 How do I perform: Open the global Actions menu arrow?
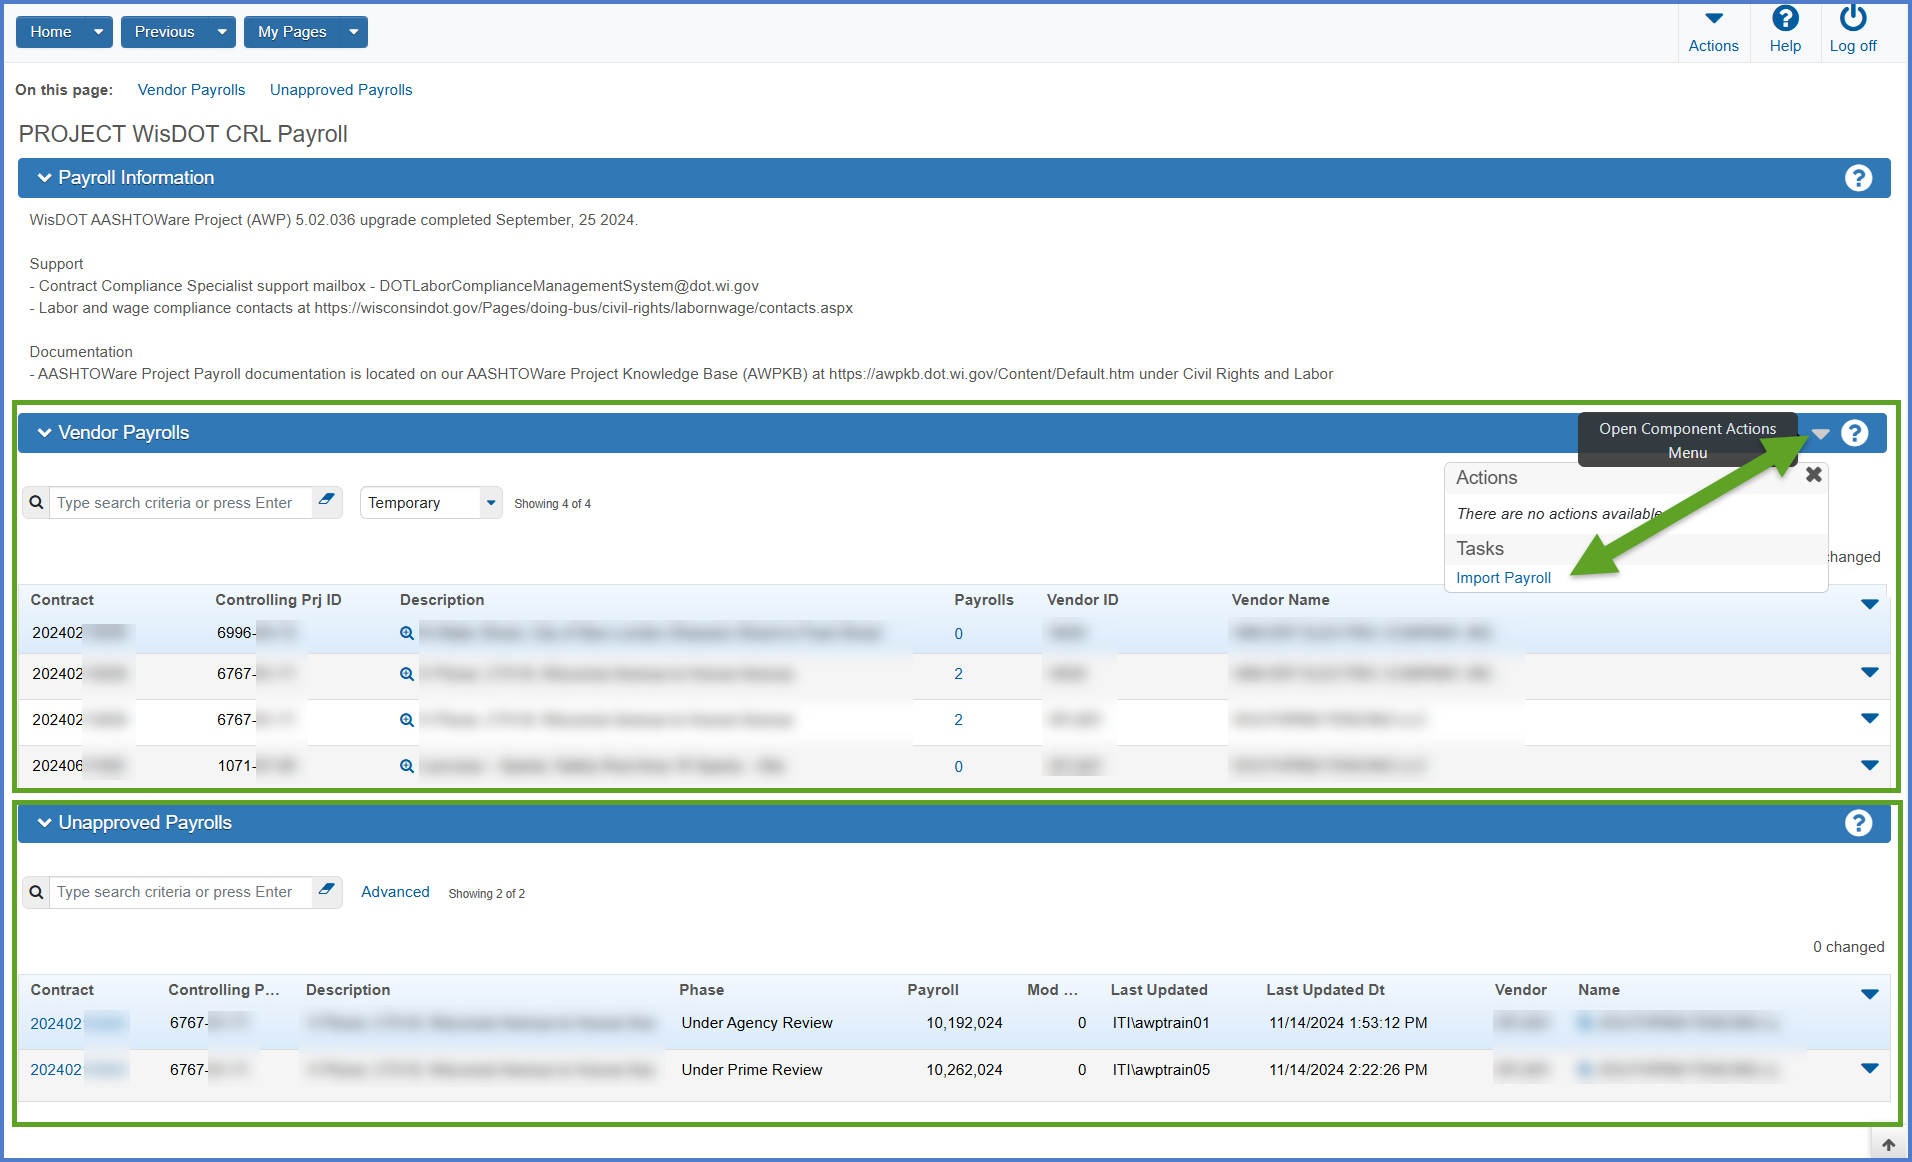click(1713, 19)
